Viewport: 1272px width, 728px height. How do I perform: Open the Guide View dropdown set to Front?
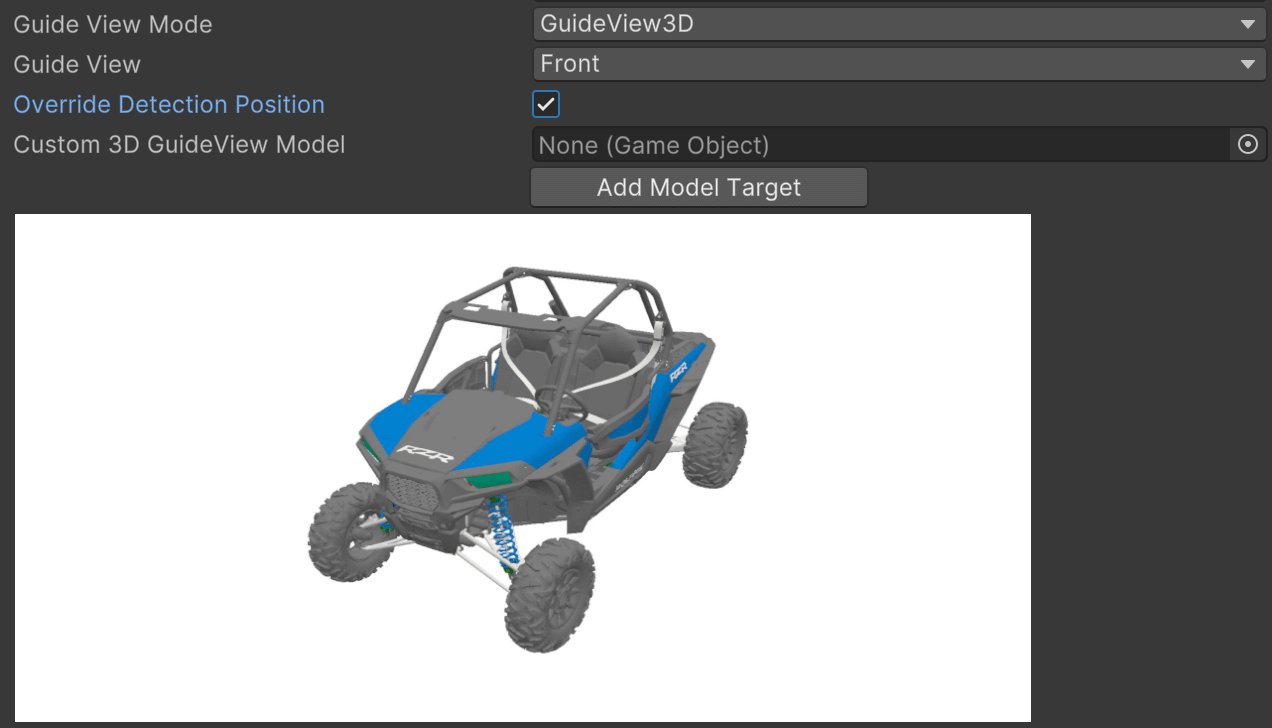(x=899, y=64)
